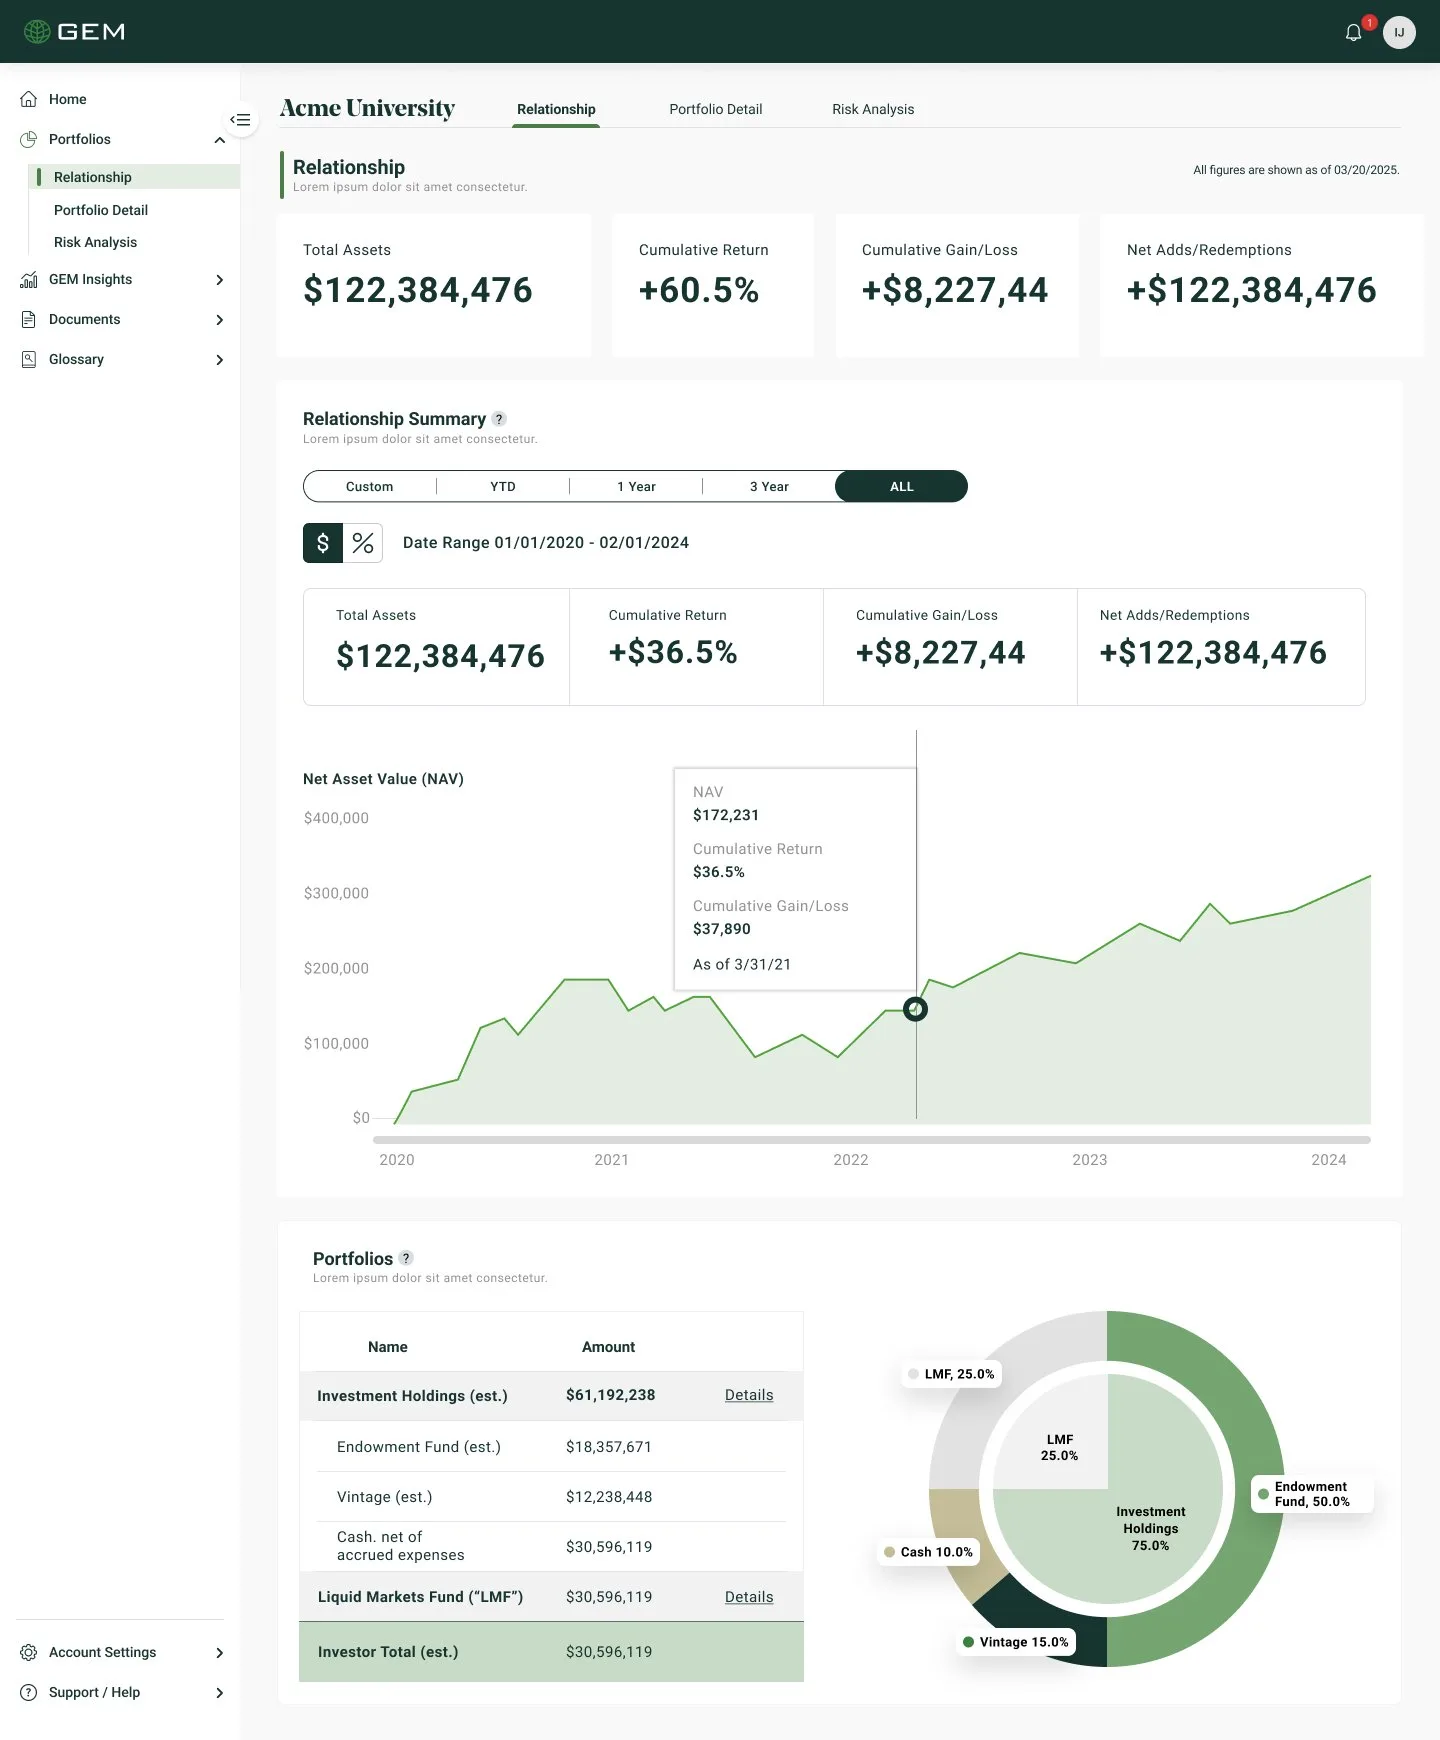Click the Account Settings gear icon

coord(29,1652)
